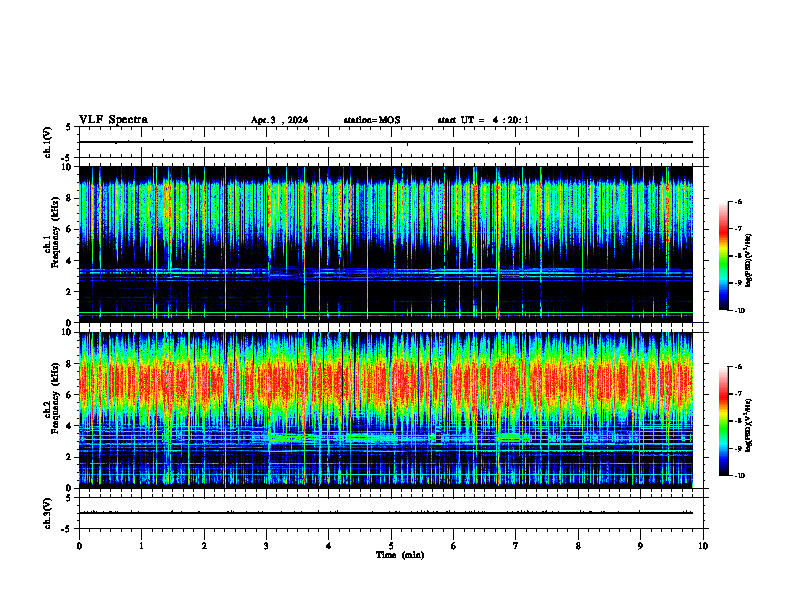Click the ch.1(V) waveform trace panel
Image resolution: width=792 pixels, height=612 pixels.
(391, 142)
